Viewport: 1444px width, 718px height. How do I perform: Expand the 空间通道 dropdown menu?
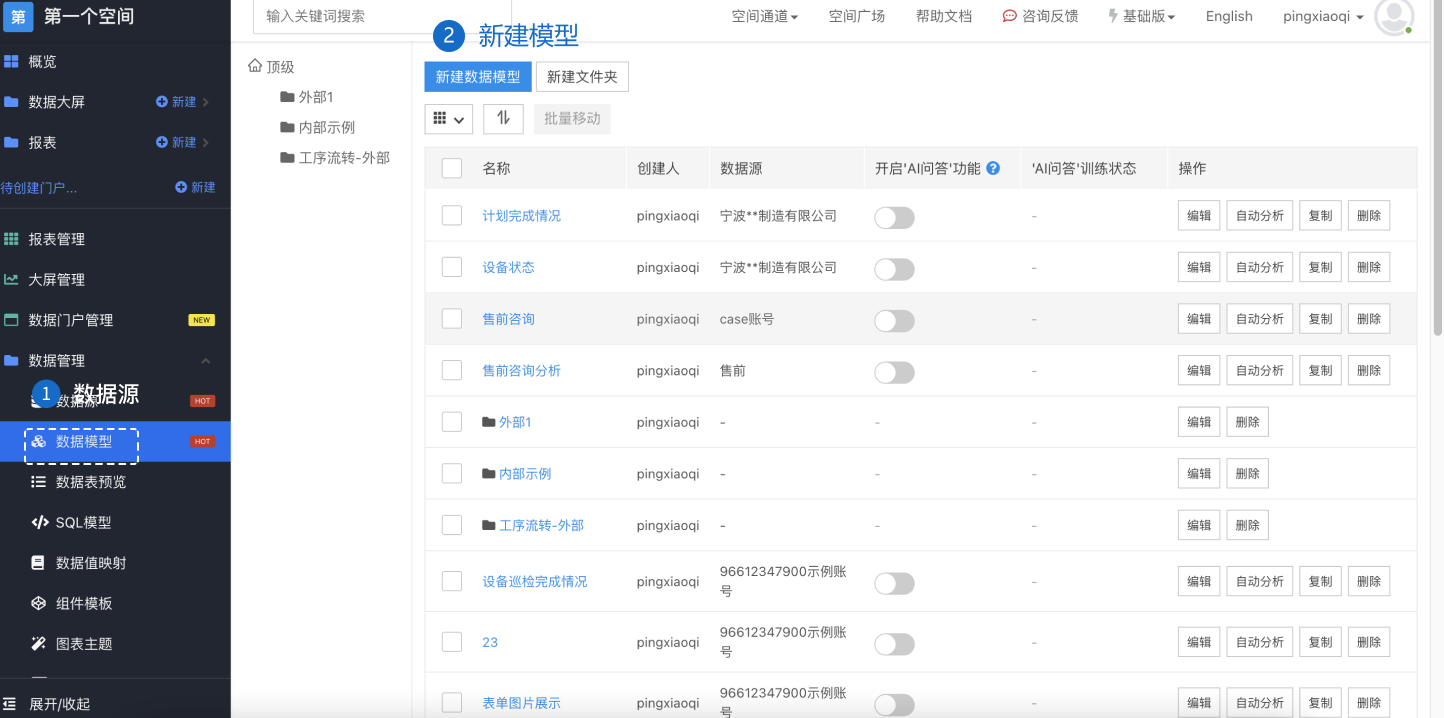tap(764, 17)
